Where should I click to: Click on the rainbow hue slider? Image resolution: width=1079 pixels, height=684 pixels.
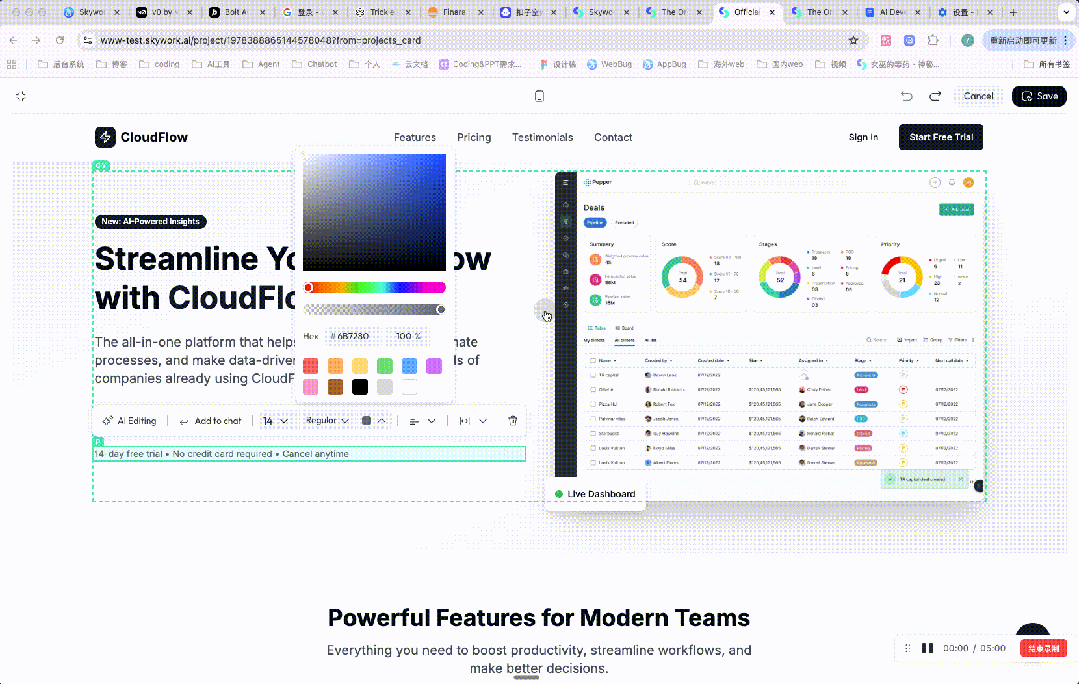[375, 288]
